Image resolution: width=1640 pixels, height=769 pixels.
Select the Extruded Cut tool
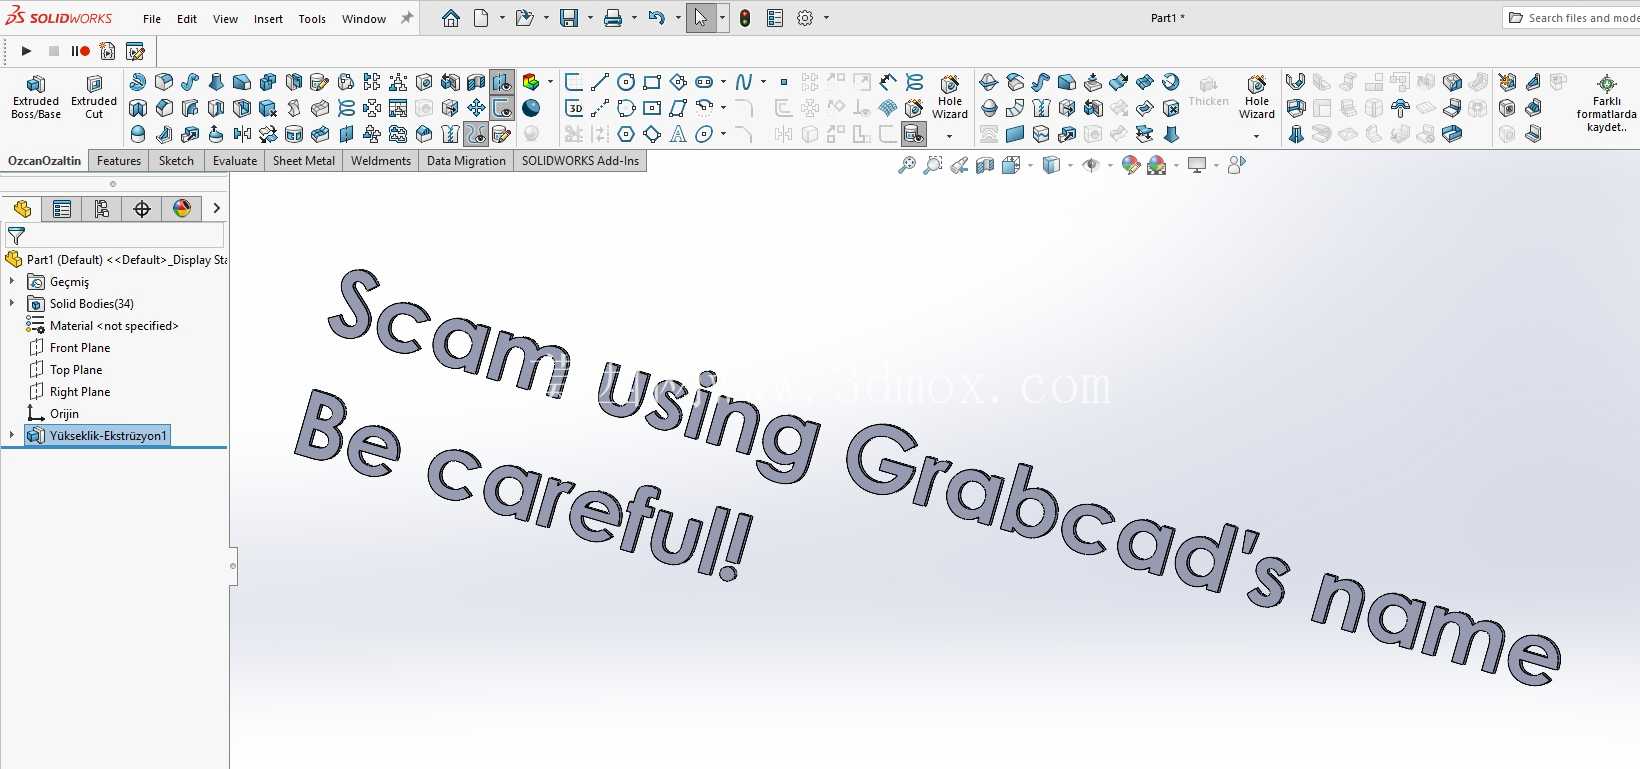tap(94, 97)
